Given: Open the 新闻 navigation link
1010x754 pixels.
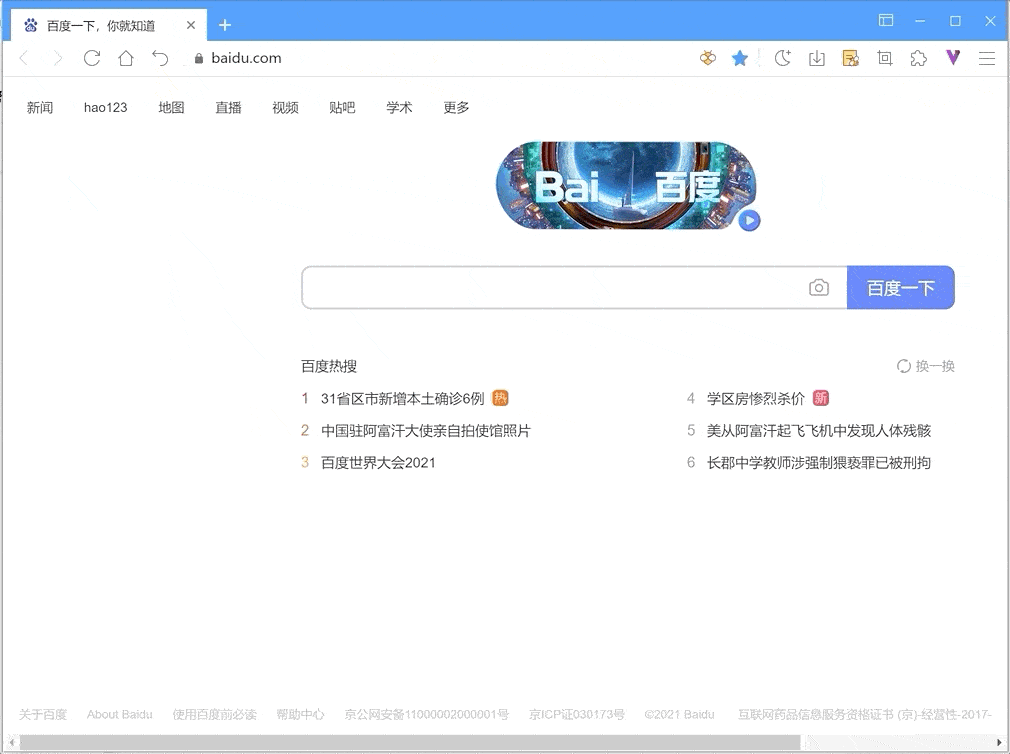Looking at the screenshot, I should click(x=40, y=108).
